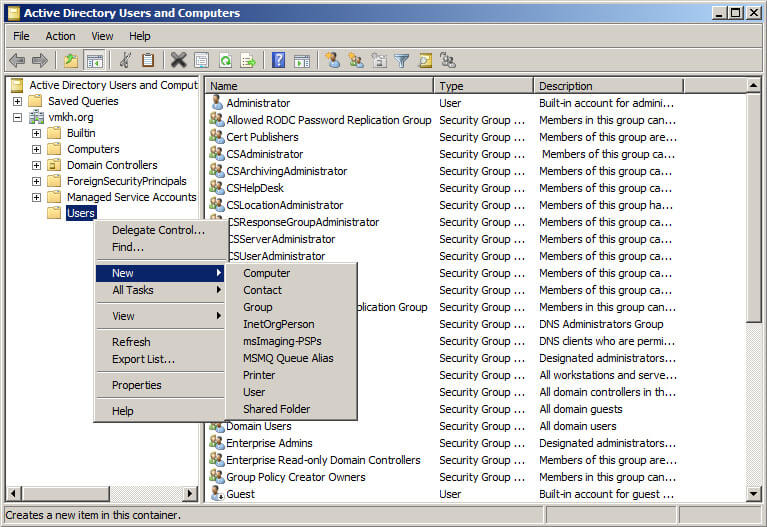Open the View menu in menu bar
The image size is (767, 527).
[102, 36]
